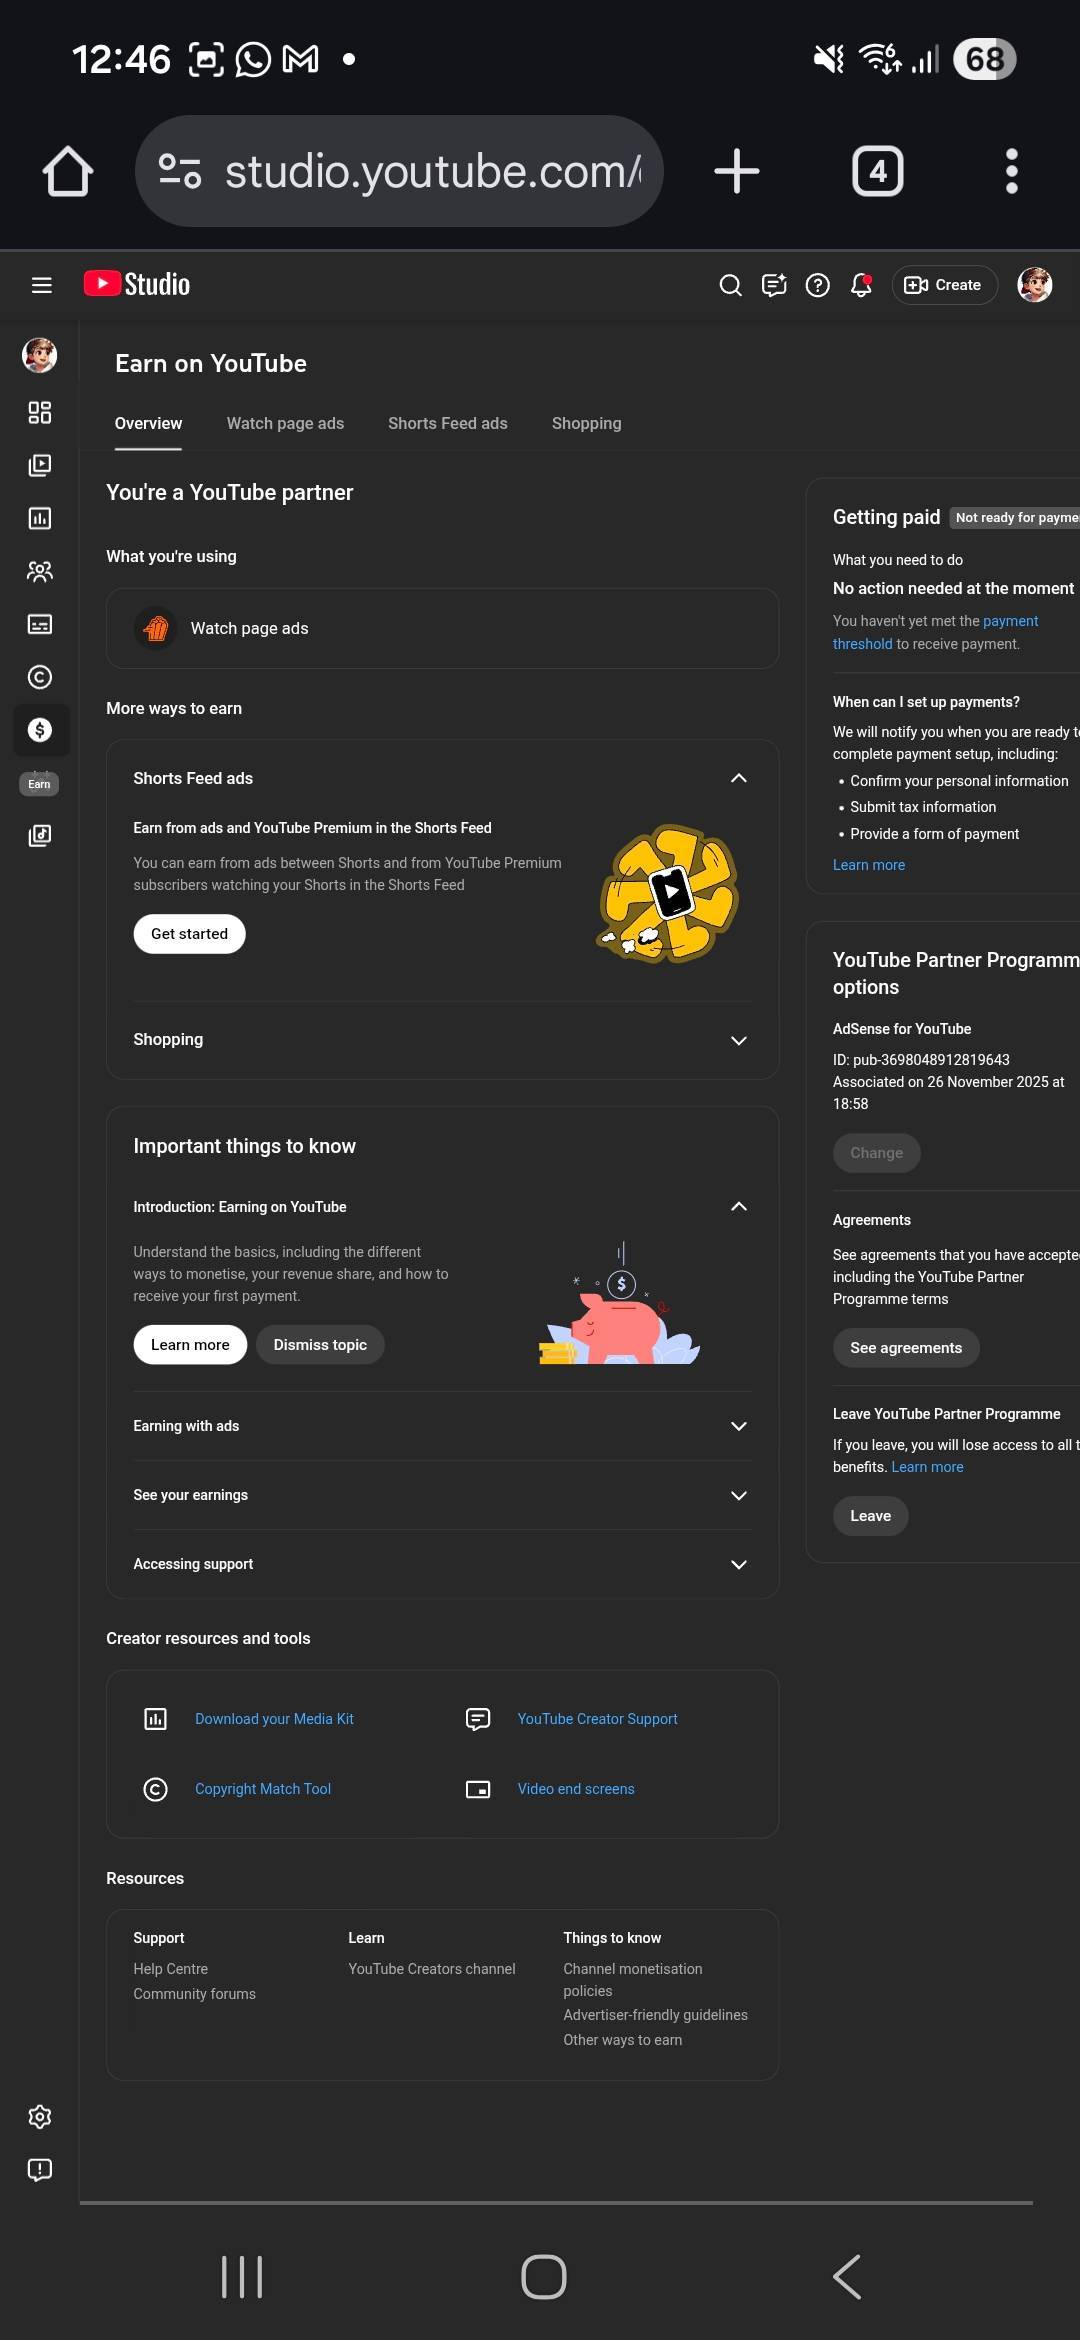Collapse the Shorts Feed ads section
1080x2340 pixels.
738,778
